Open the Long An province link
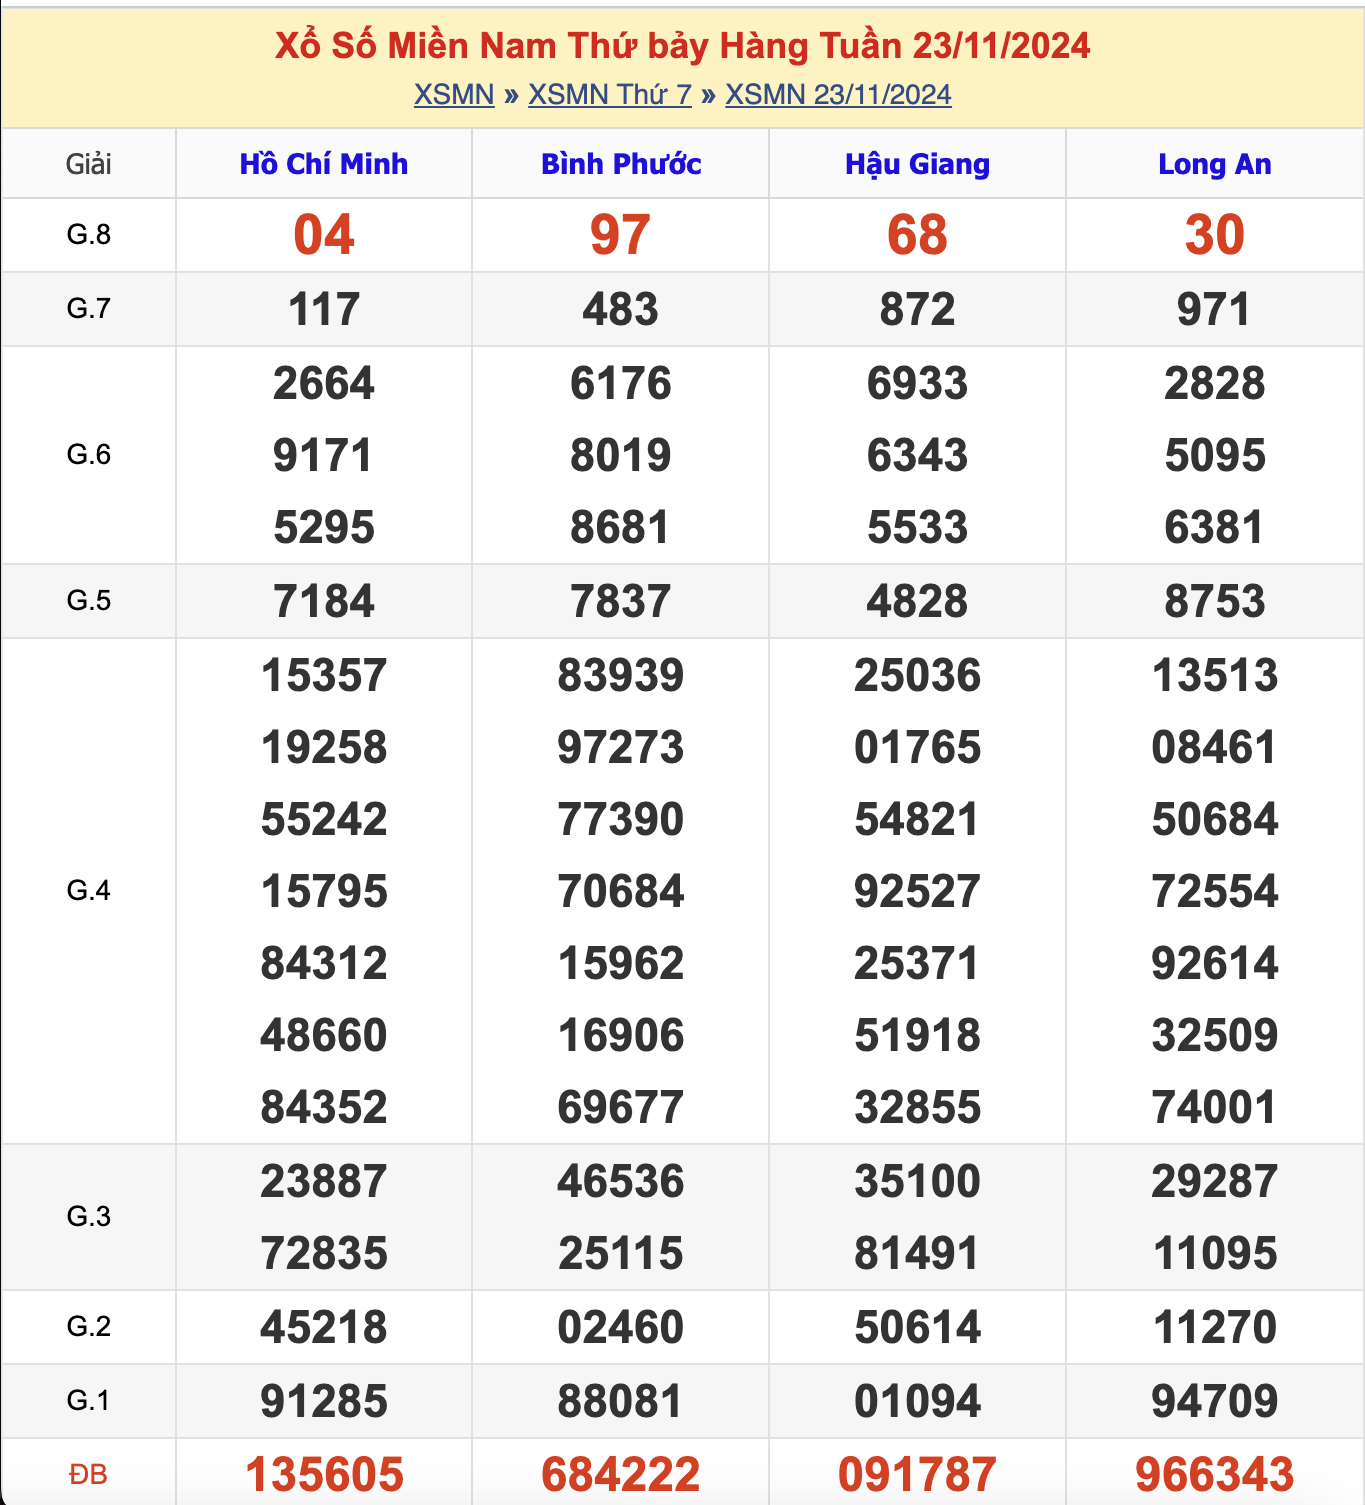 click(1215, 164)
